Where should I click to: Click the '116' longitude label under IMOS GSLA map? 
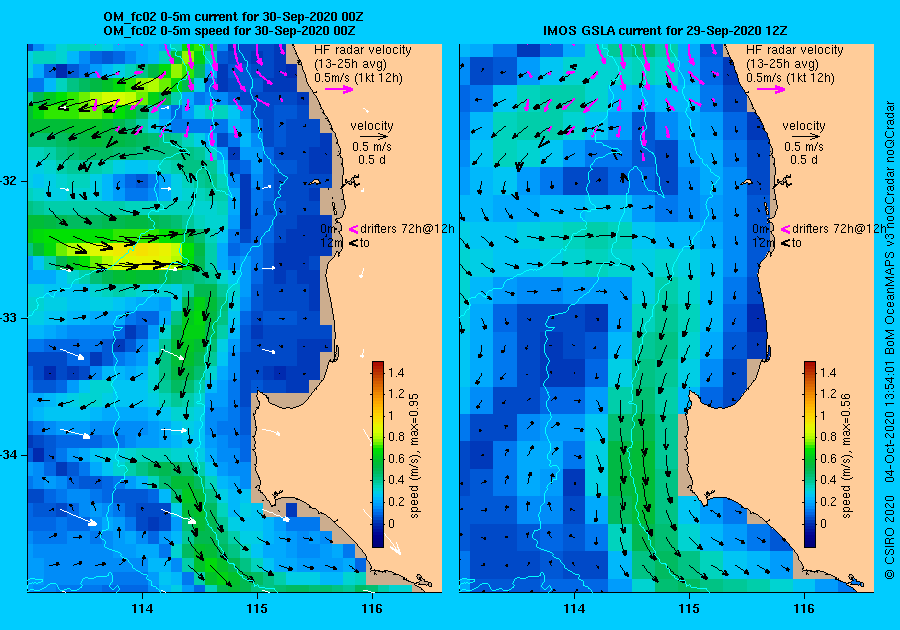click(x=804, y=609)
